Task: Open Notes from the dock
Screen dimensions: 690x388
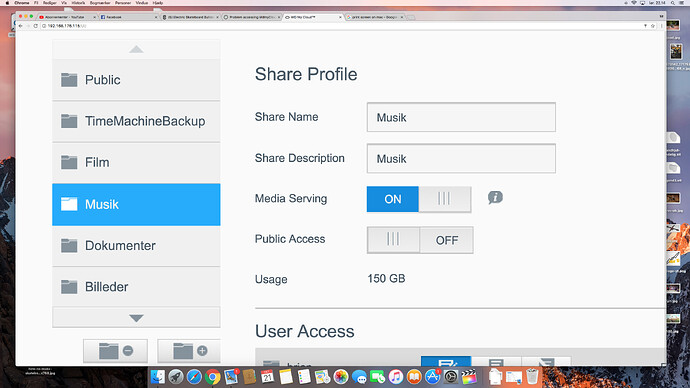Action: tap(286, 377)
